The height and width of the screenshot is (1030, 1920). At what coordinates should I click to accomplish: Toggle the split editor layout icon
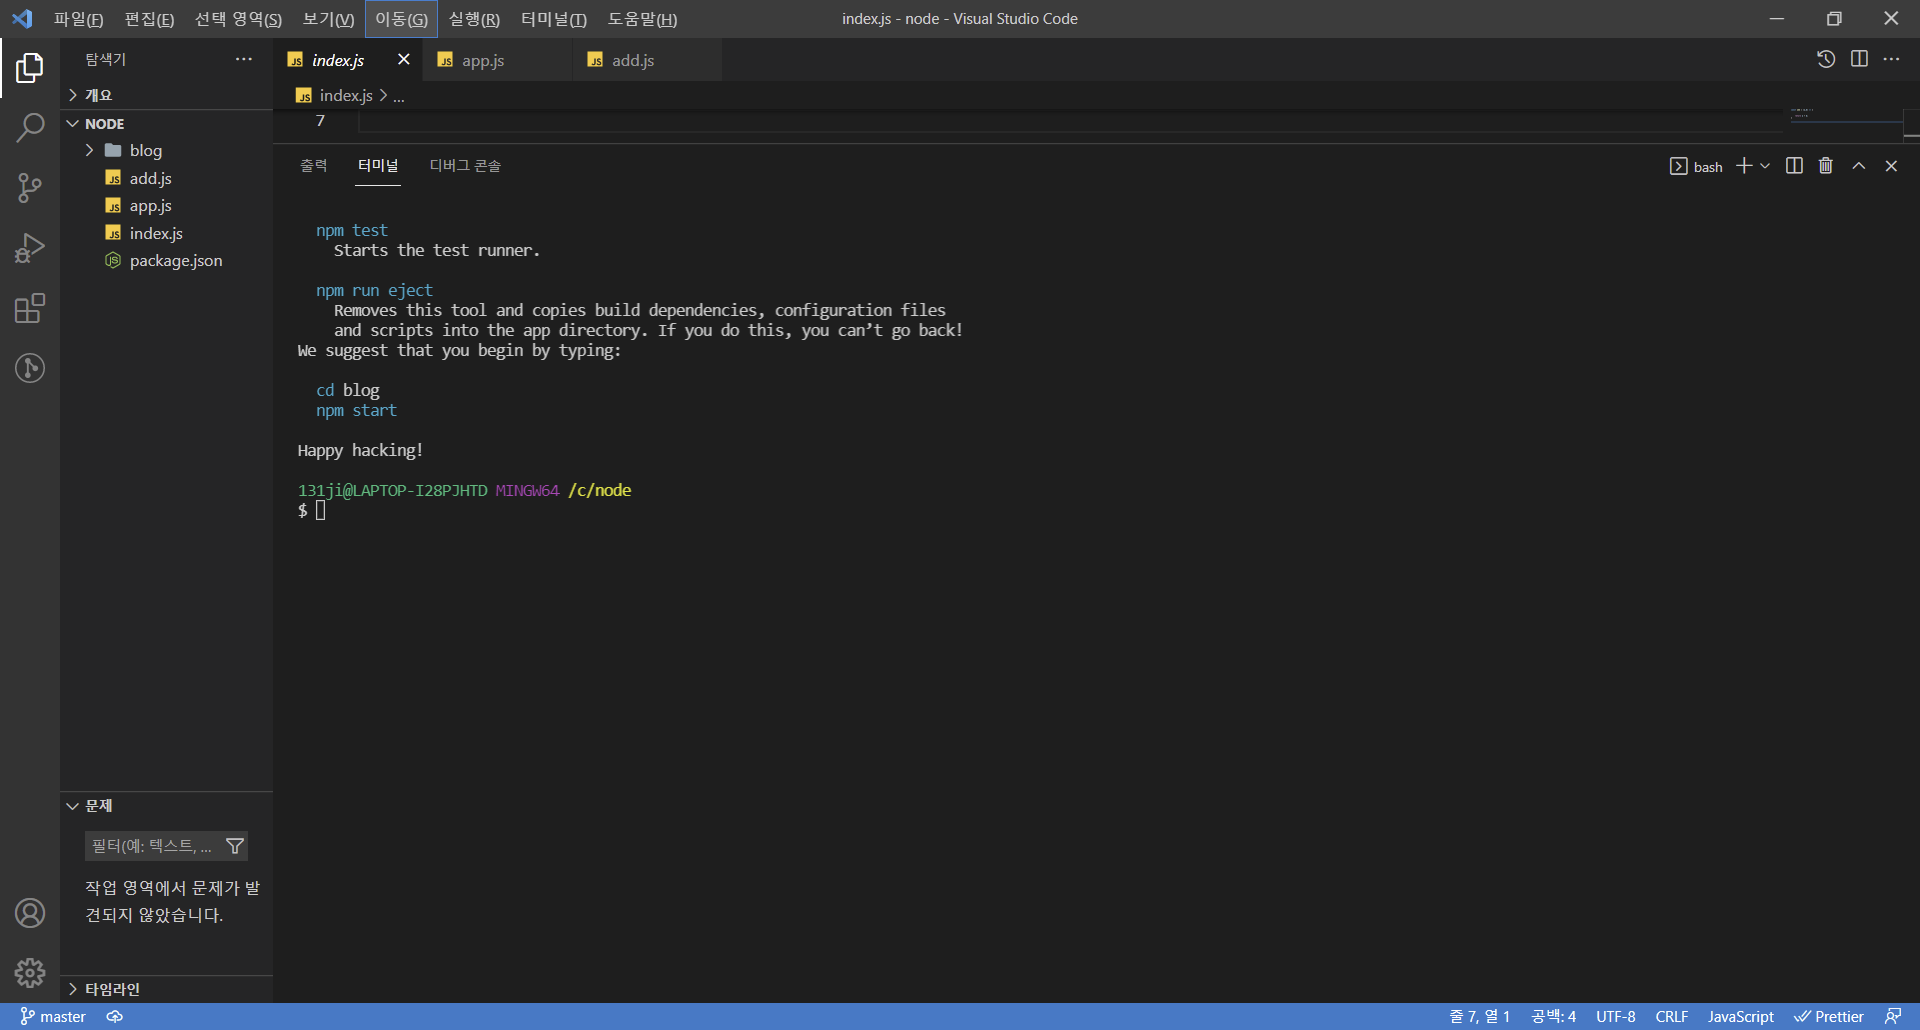coord(1860,59)
